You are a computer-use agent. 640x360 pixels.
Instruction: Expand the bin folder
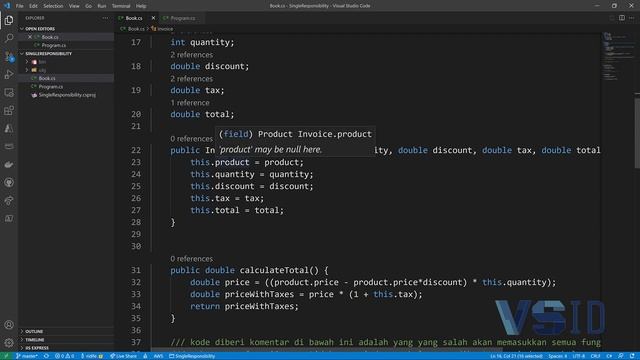[66, 62]
